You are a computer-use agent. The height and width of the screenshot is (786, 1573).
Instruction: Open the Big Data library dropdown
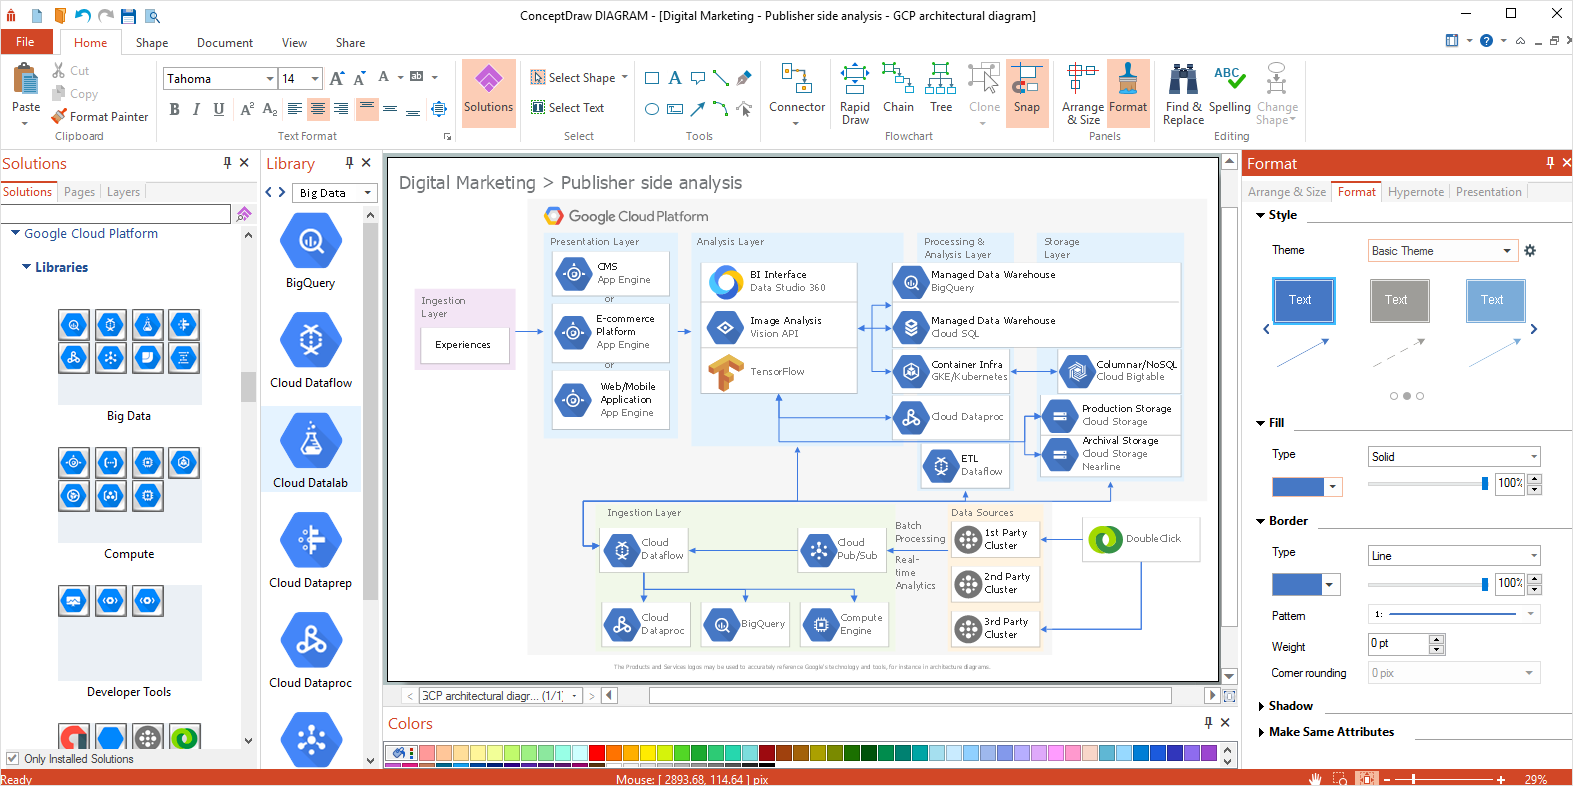(335, 193)
